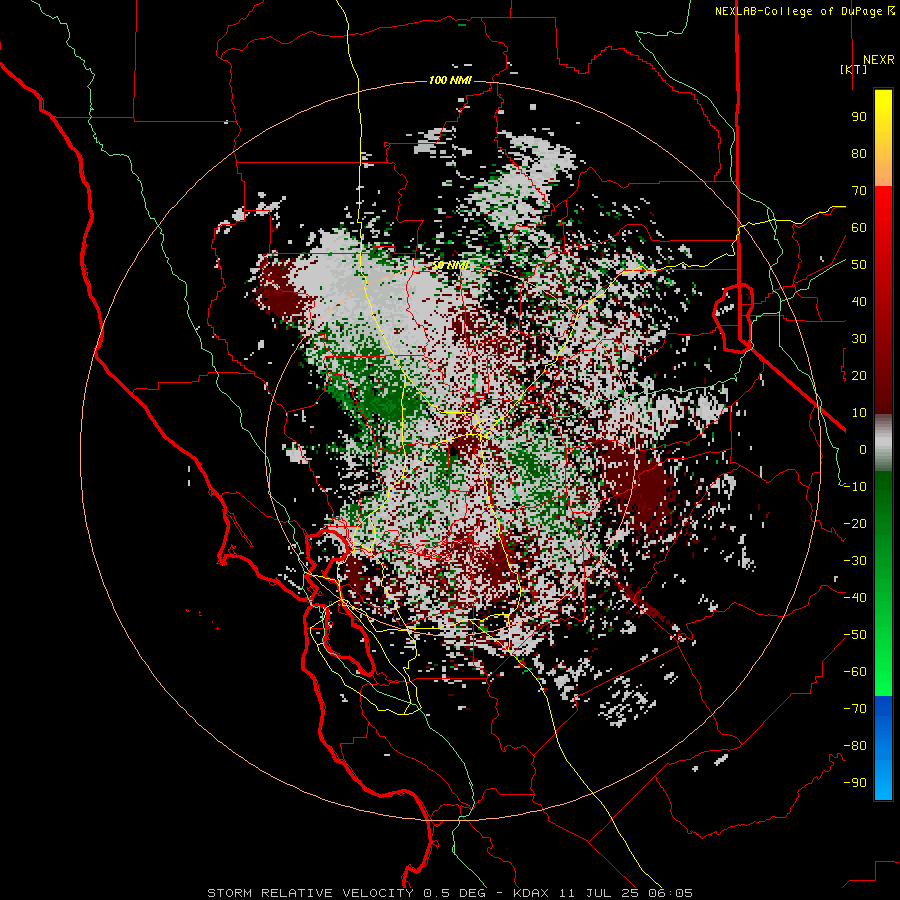Click the -40 knot scale label
Image resolution: width=900 pixels, height=900 pixels.
click(x=855, y=598)
